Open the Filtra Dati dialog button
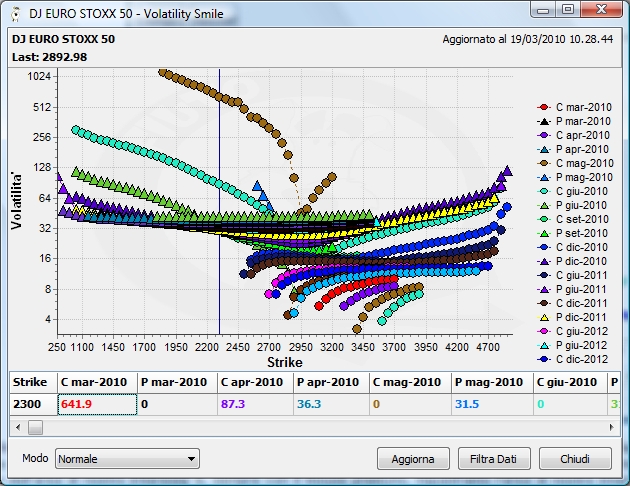Screen dimensions: 630x486 (x=494, y=459)
